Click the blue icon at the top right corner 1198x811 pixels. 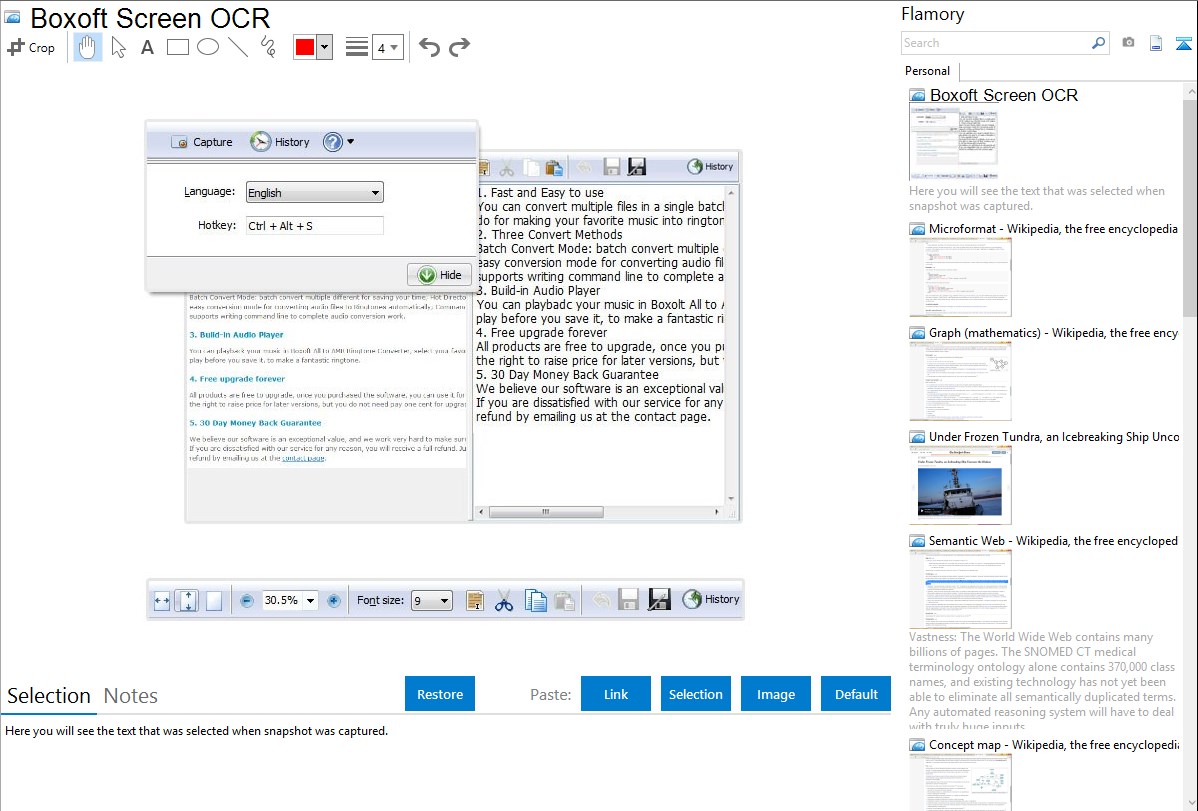click(x=1183, y=43)
